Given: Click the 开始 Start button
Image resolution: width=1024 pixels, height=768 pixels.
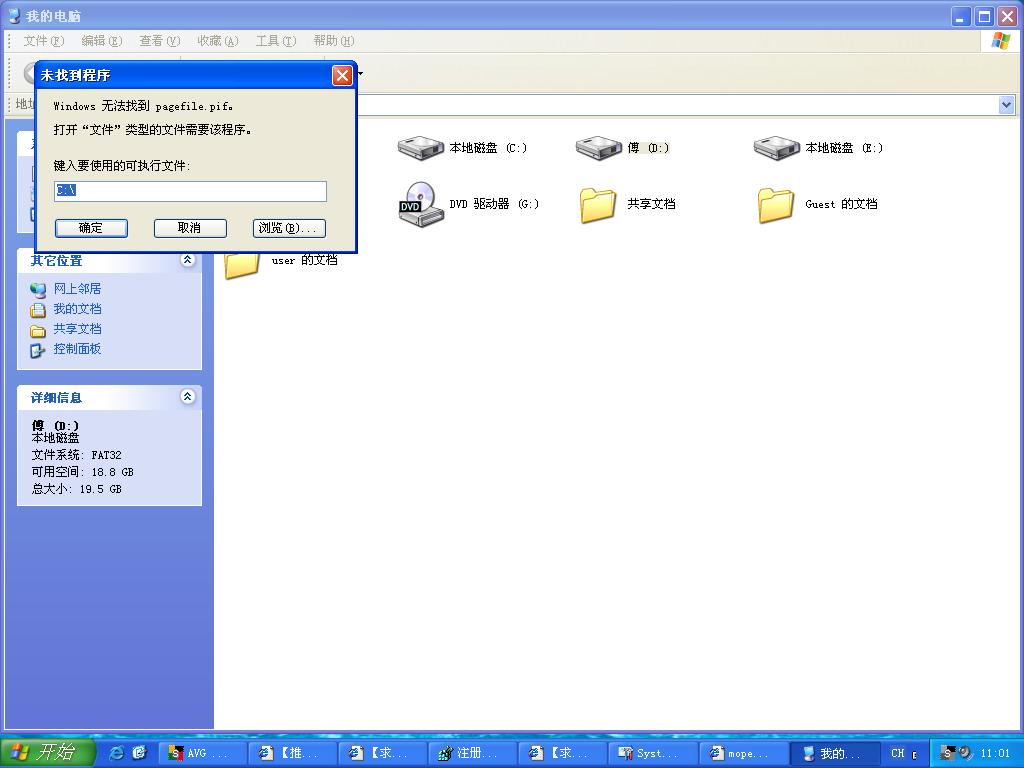Looking at the screenshot, I should point(48,752).
